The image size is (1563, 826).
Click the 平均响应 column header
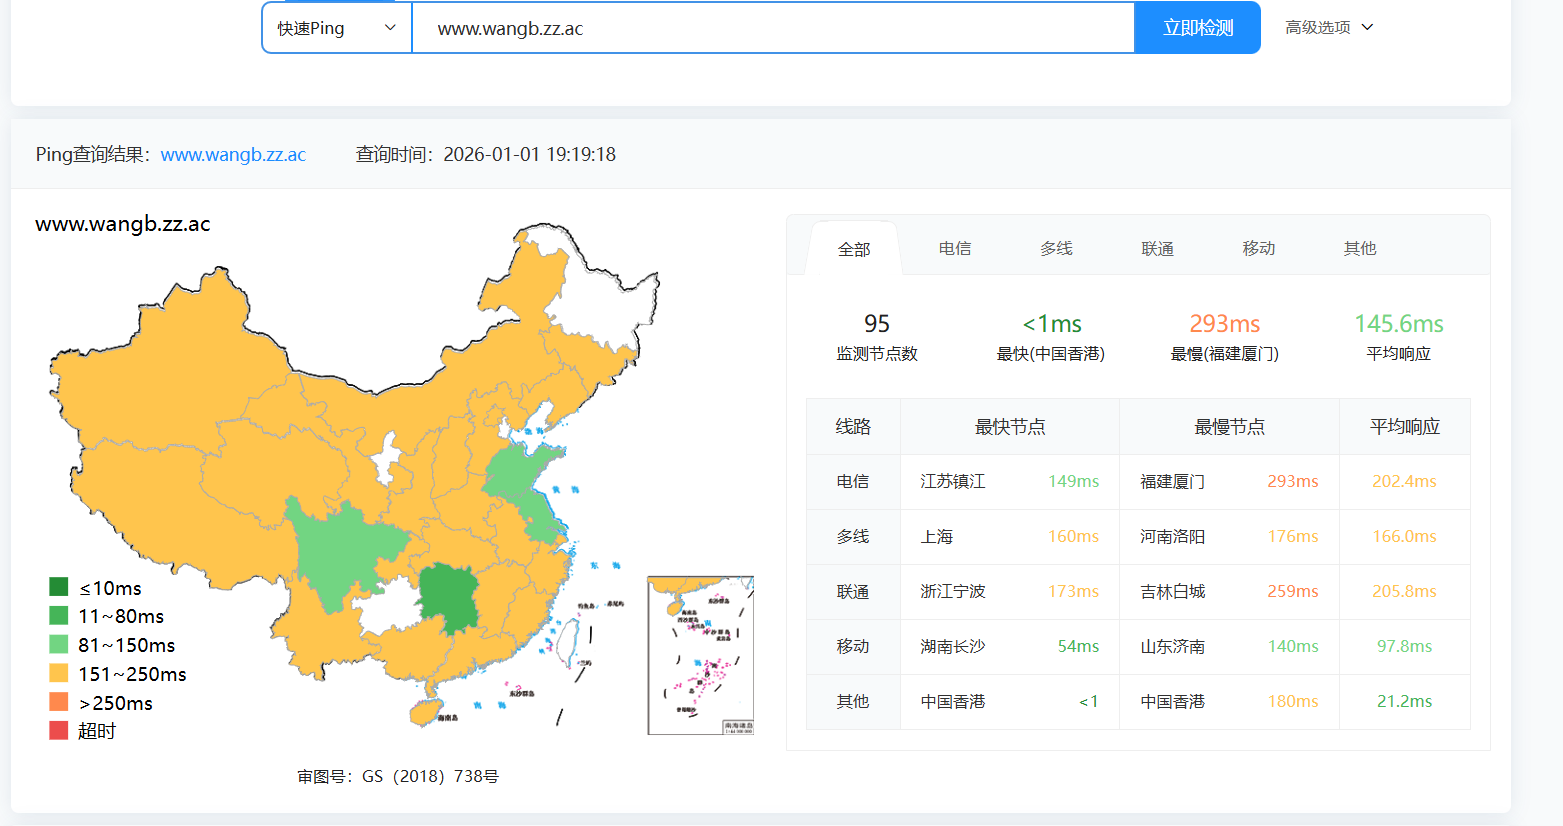[x=1404, y=427]
